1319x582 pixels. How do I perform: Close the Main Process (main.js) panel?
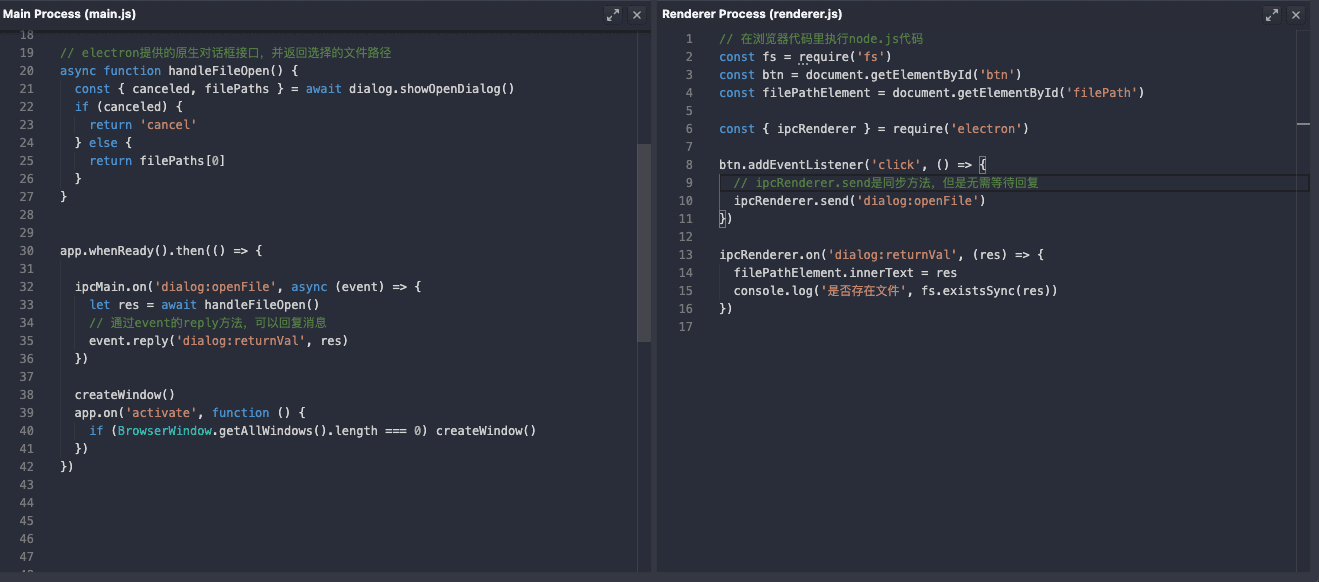[637, 15]
